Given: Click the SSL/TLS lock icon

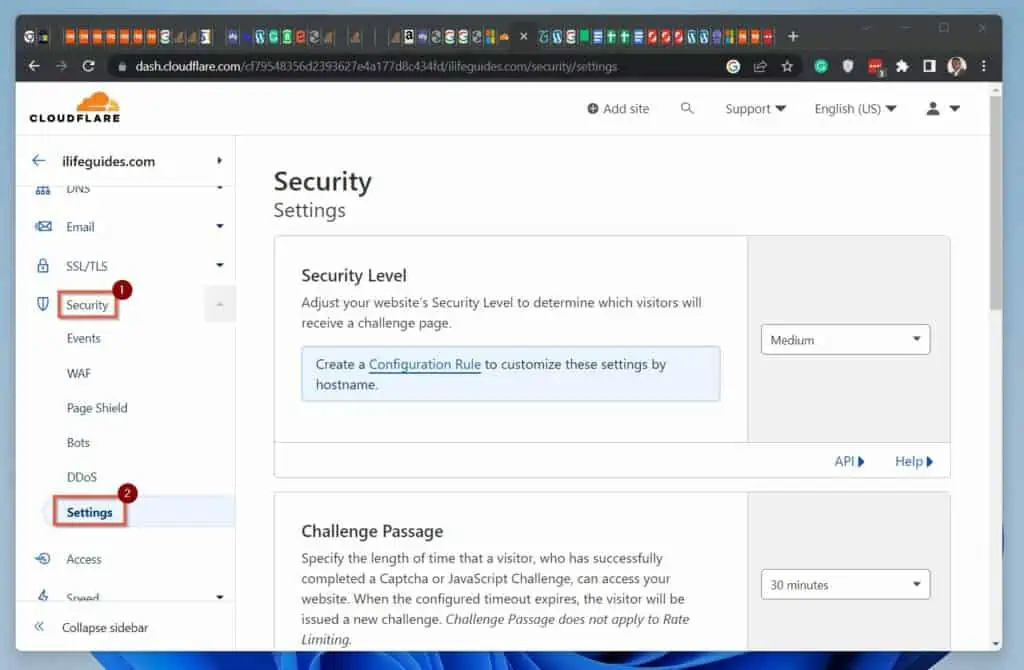Looking at the screenshot, I should [x=42, y=265].
